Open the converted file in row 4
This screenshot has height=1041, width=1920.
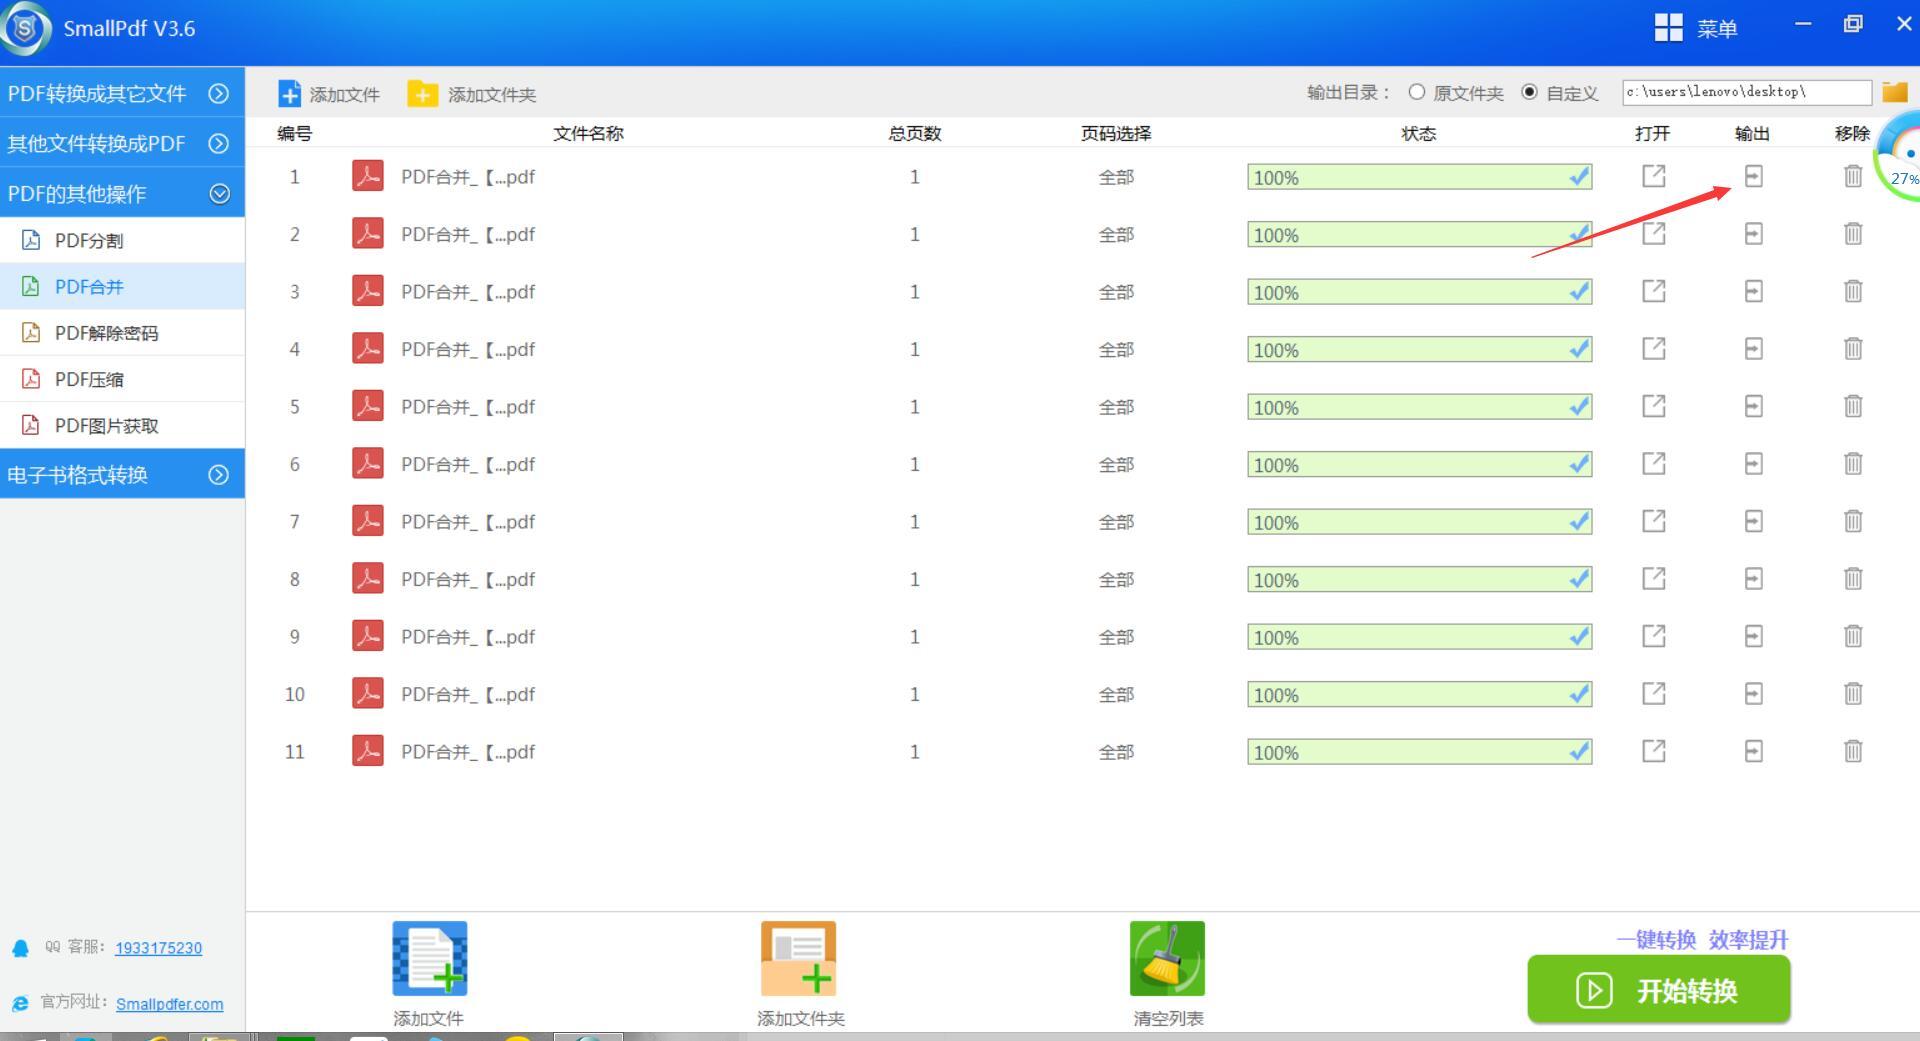pos(1654,349)
